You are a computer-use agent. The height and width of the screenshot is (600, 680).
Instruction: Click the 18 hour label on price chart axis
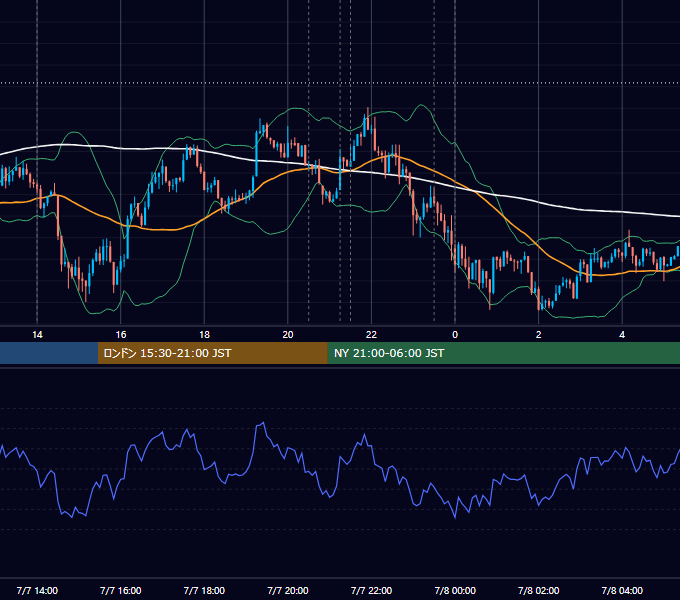[x=204, y=335]
